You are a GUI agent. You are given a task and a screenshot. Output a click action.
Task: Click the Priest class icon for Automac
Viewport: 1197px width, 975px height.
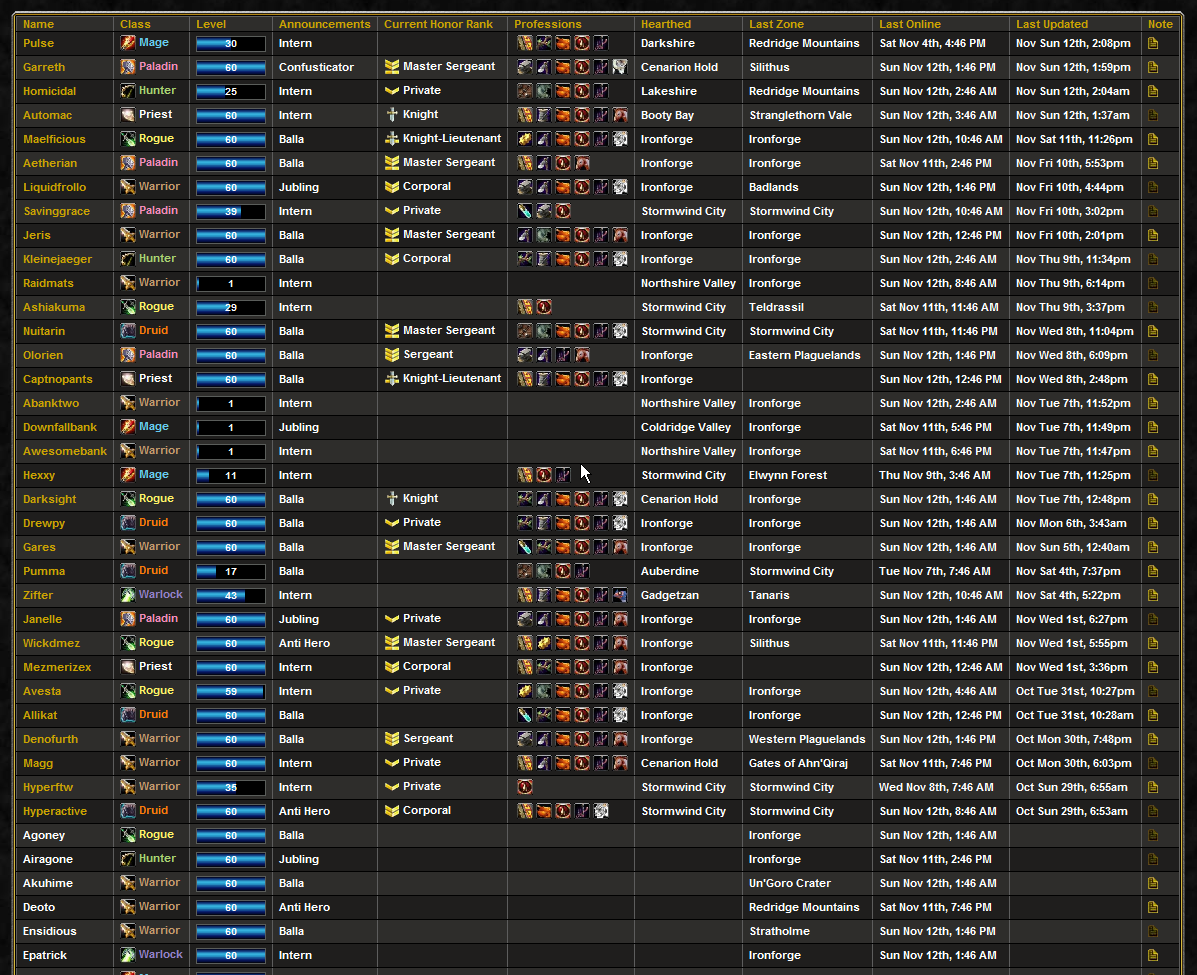pyautogui.click(x=127, y=115)
